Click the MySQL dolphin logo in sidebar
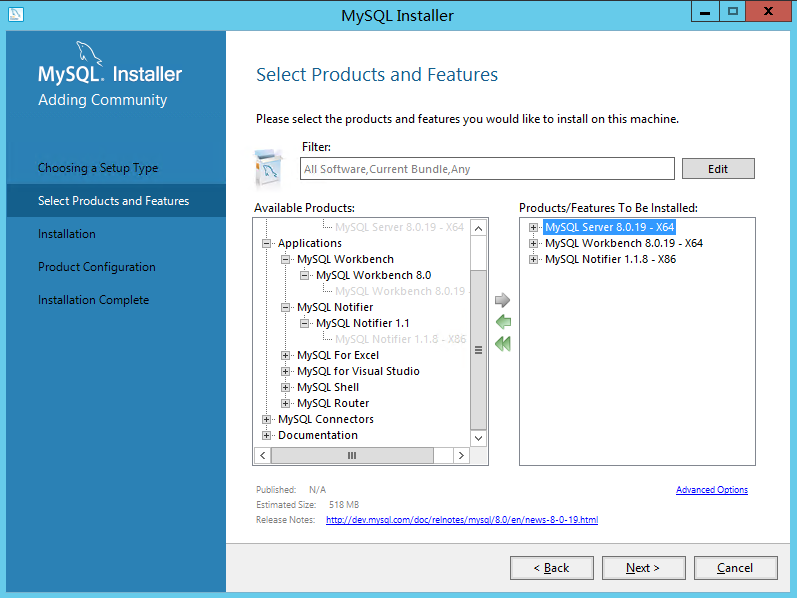 pyautogui.click(x=88, y=54)
